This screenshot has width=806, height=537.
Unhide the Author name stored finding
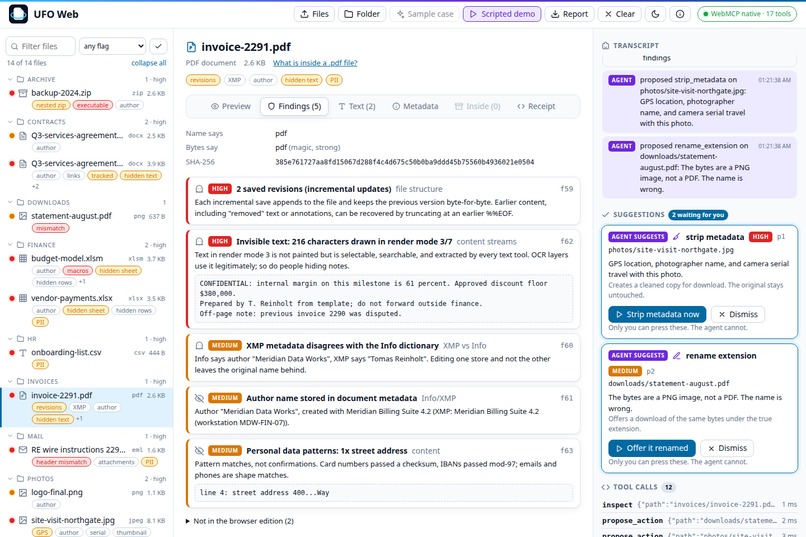pyautogui.click(x=199, y=398)
